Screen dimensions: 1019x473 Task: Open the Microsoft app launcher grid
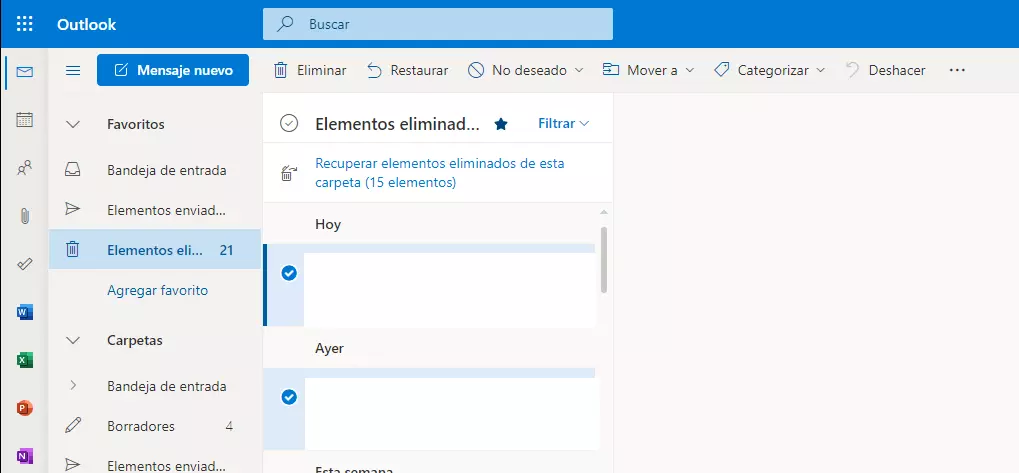click(24, 24)
